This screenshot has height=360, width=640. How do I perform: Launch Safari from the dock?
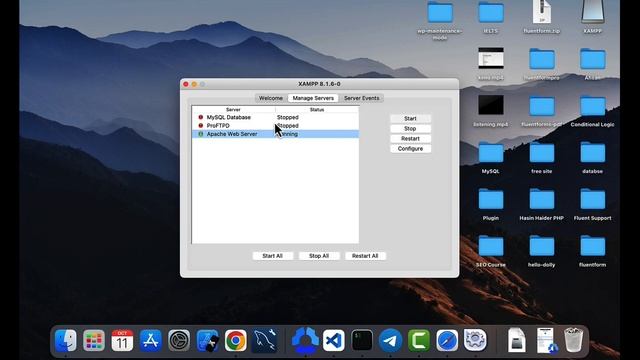(x=447, y=340)
